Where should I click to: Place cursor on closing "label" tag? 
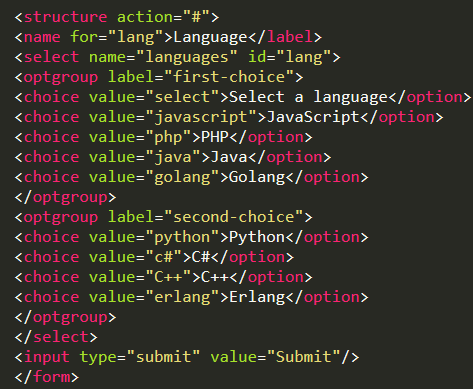(x=290, y=37)
